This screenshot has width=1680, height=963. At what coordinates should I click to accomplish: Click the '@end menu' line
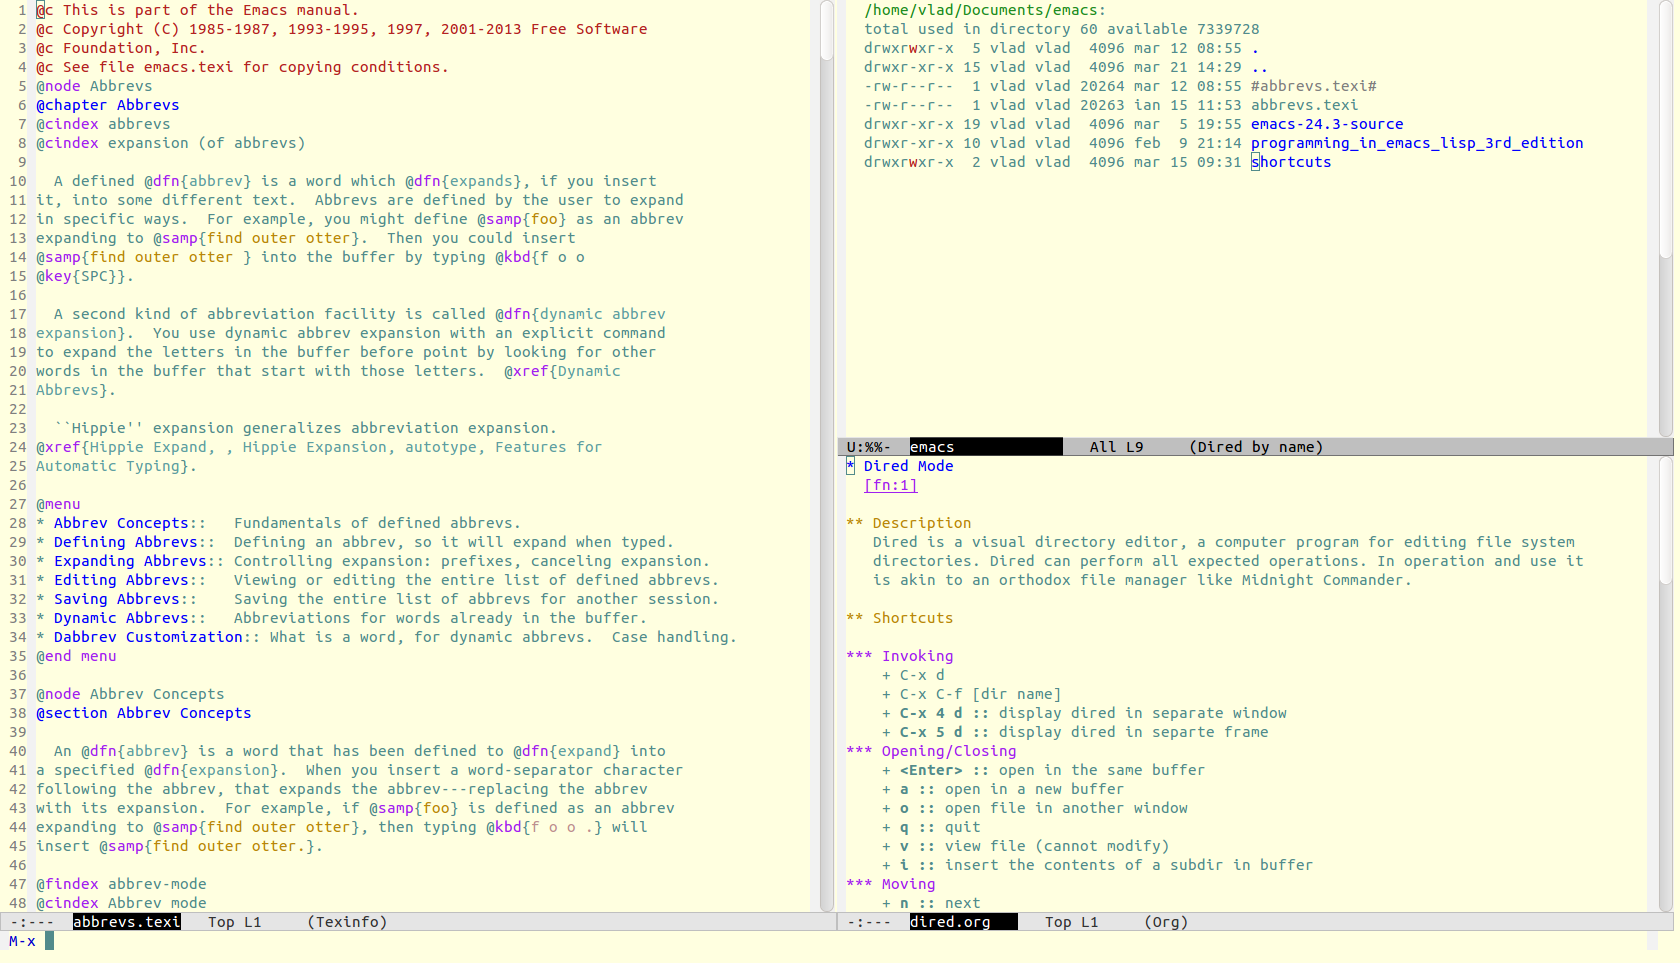pos(76,656)
